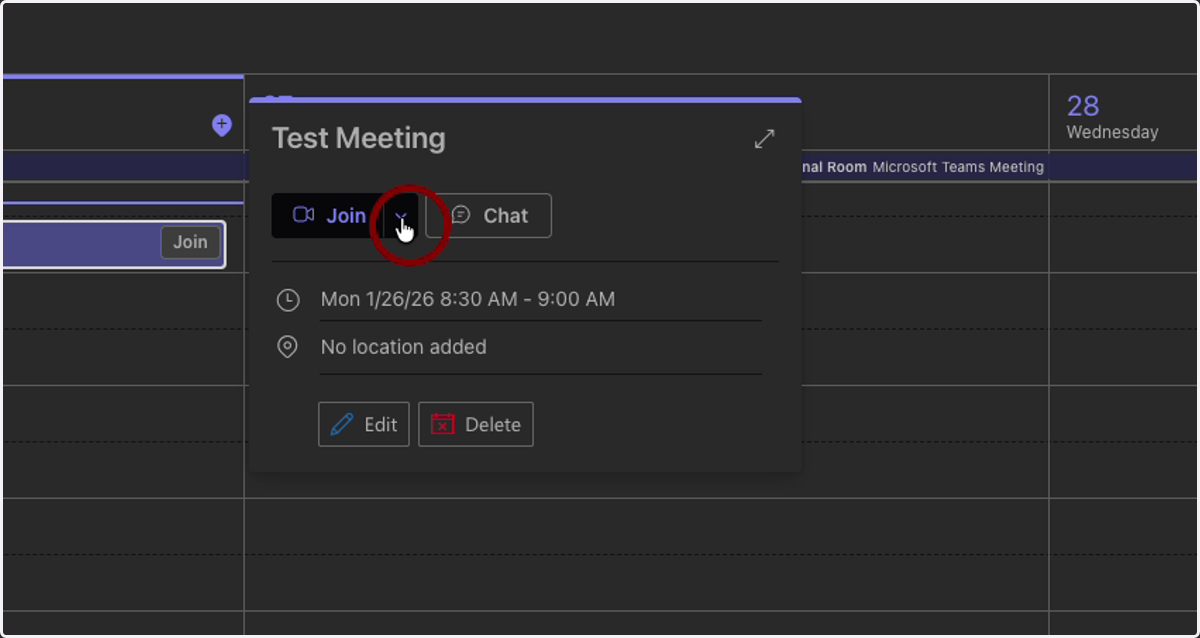This screenshot has height=638, width=1200.
Task: Expand the Test Meeting details view
Action: [x=764, y=139]
